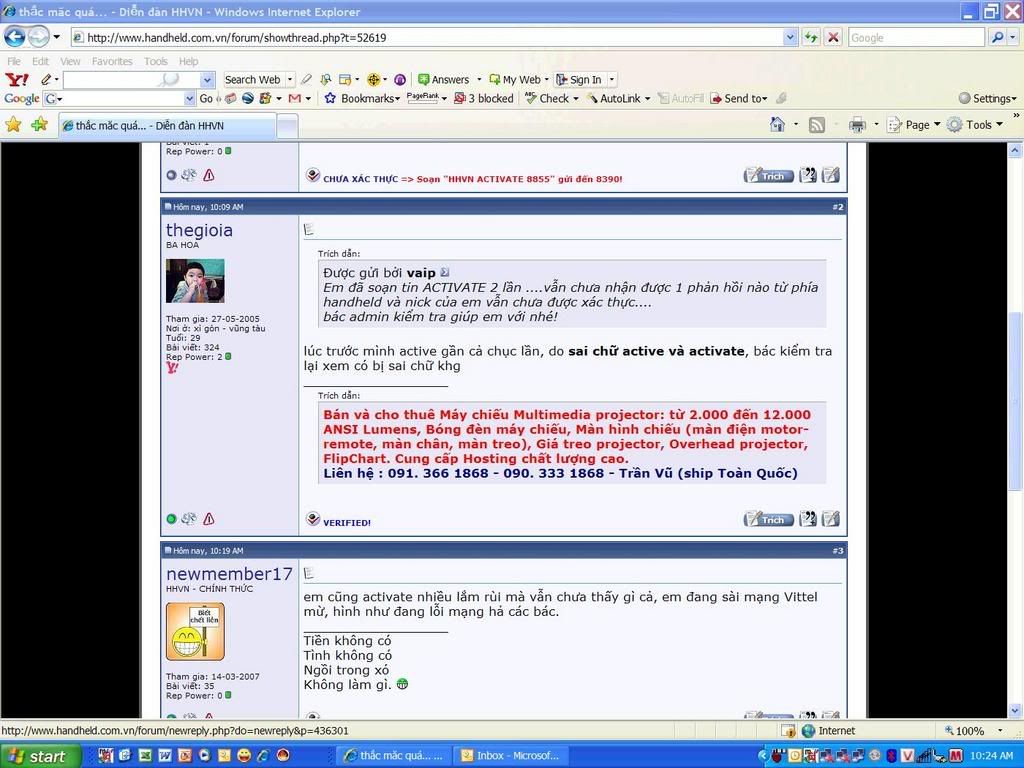This screenshot has width=1024, height=768.
Task: Open the View menu
Action: 70,61
